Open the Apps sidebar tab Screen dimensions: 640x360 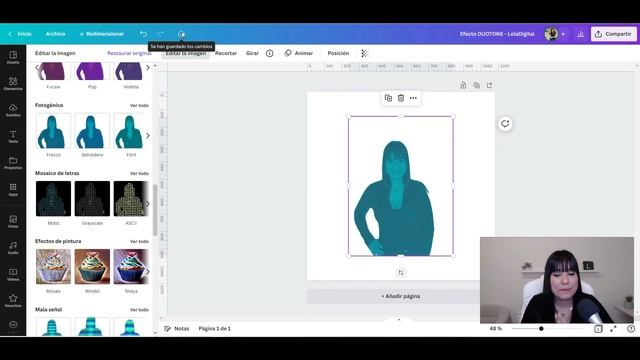point(13,190)
